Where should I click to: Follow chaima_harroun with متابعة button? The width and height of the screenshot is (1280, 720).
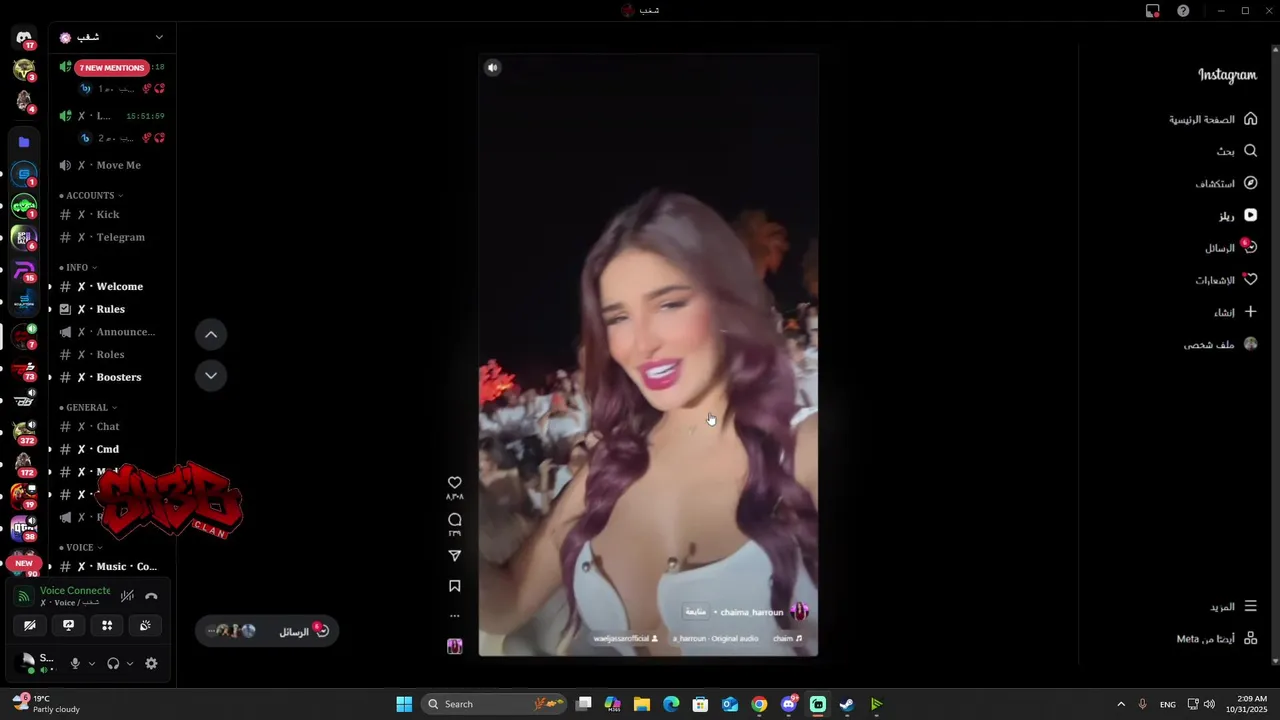(x=695, y=612)
